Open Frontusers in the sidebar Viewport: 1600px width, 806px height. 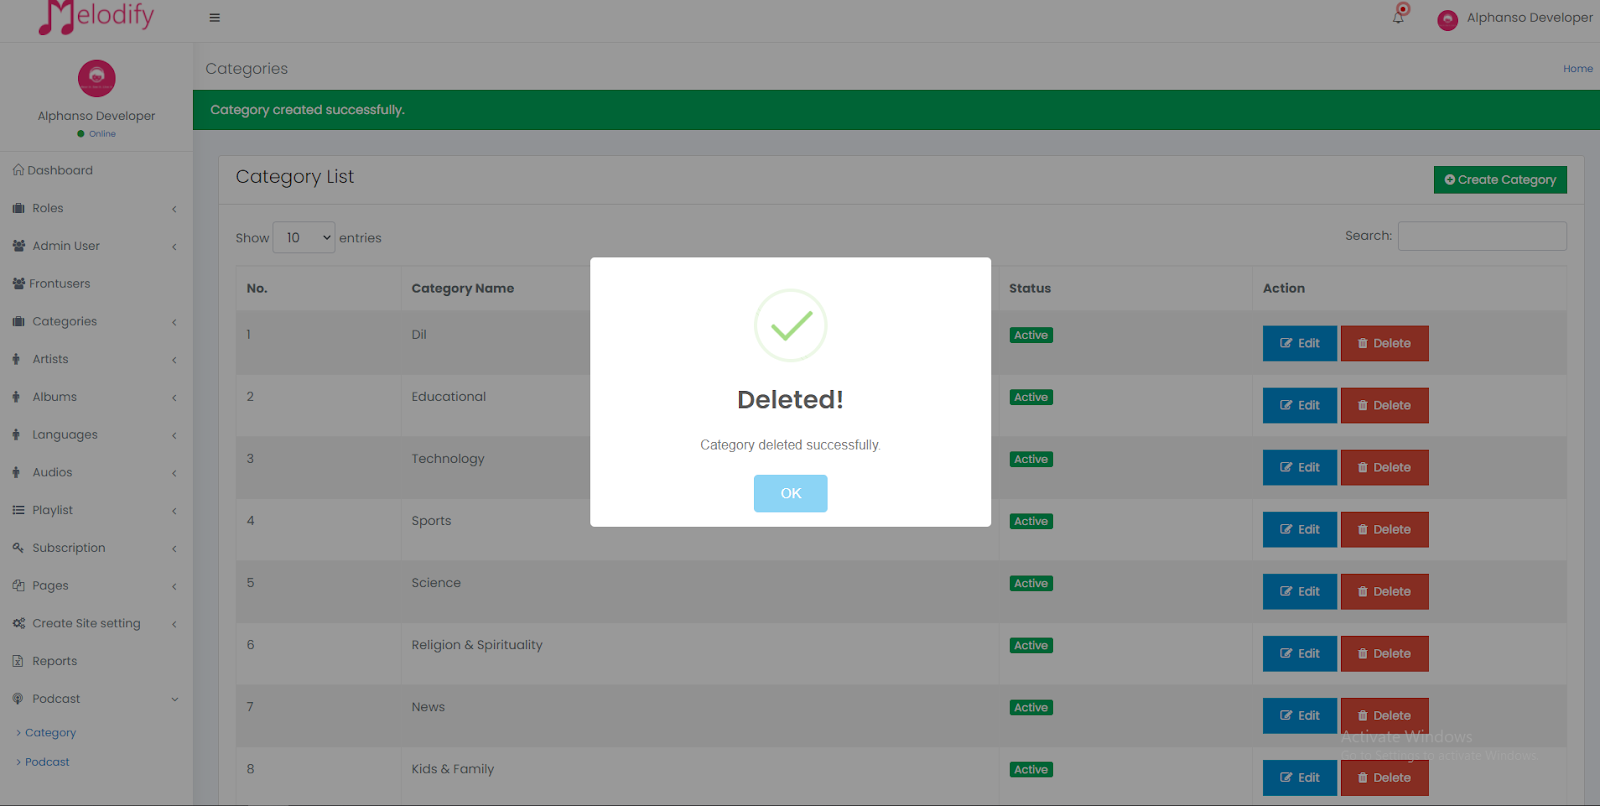click(51, 284)
